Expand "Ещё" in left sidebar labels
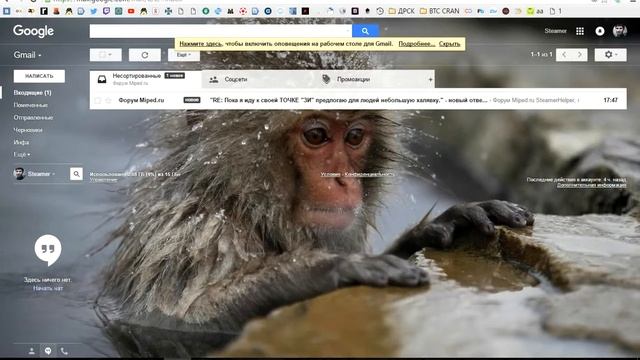This screenshot has height=360, width=640. (22, 154)
